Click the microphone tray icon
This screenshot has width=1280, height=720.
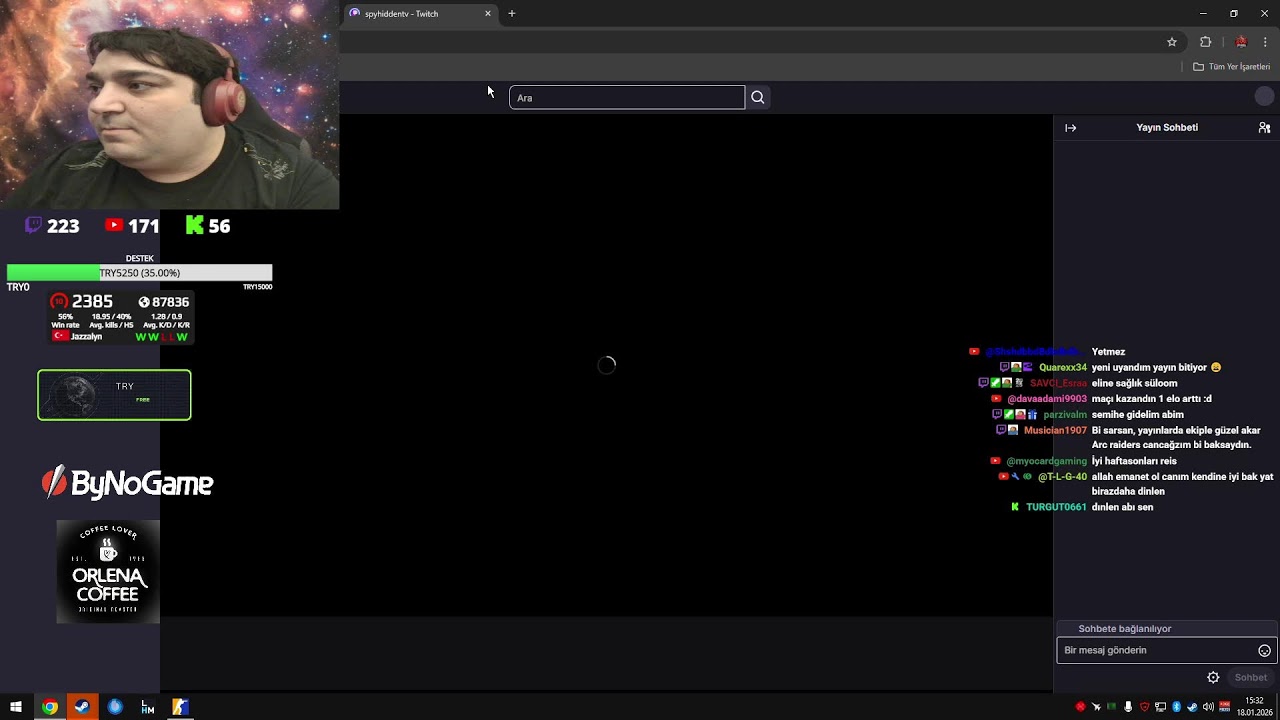(1128, 707)
